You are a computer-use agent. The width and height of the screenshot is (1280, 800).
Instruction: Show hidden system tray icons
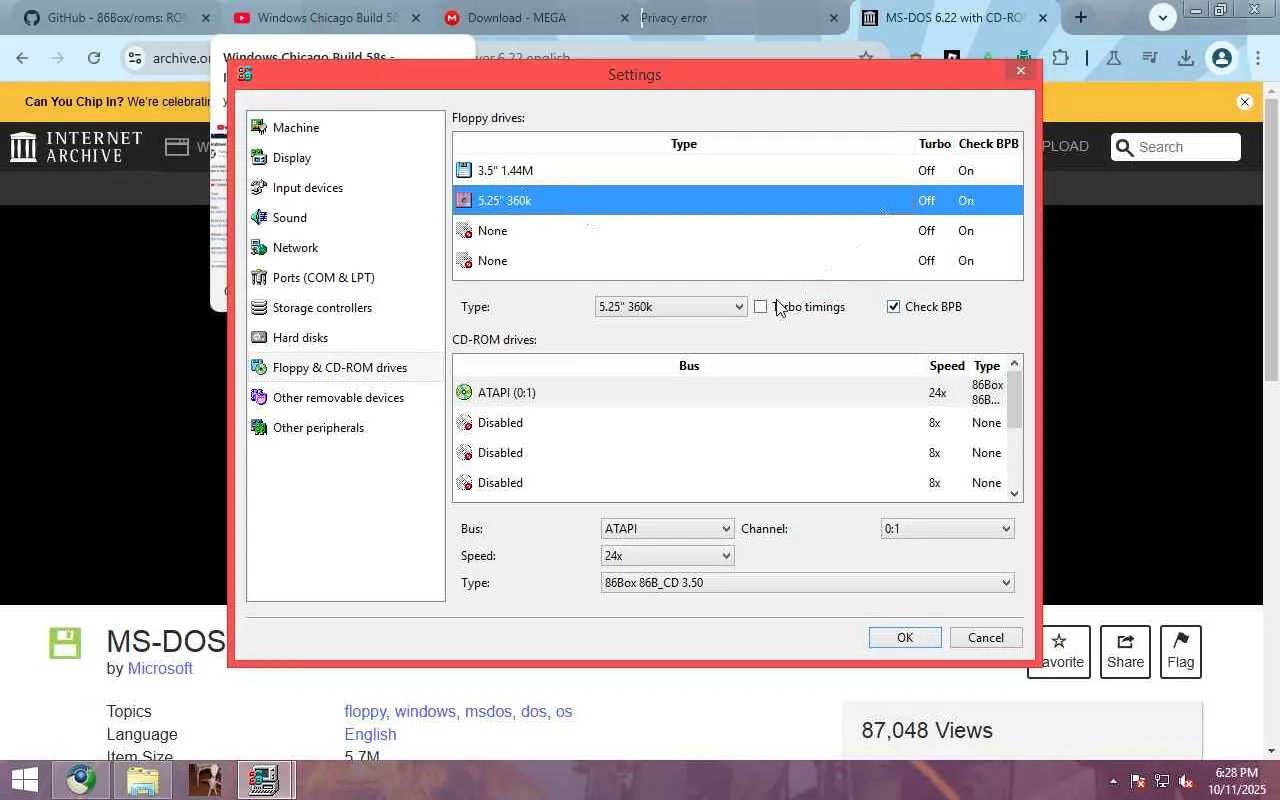coord(1113,781)
